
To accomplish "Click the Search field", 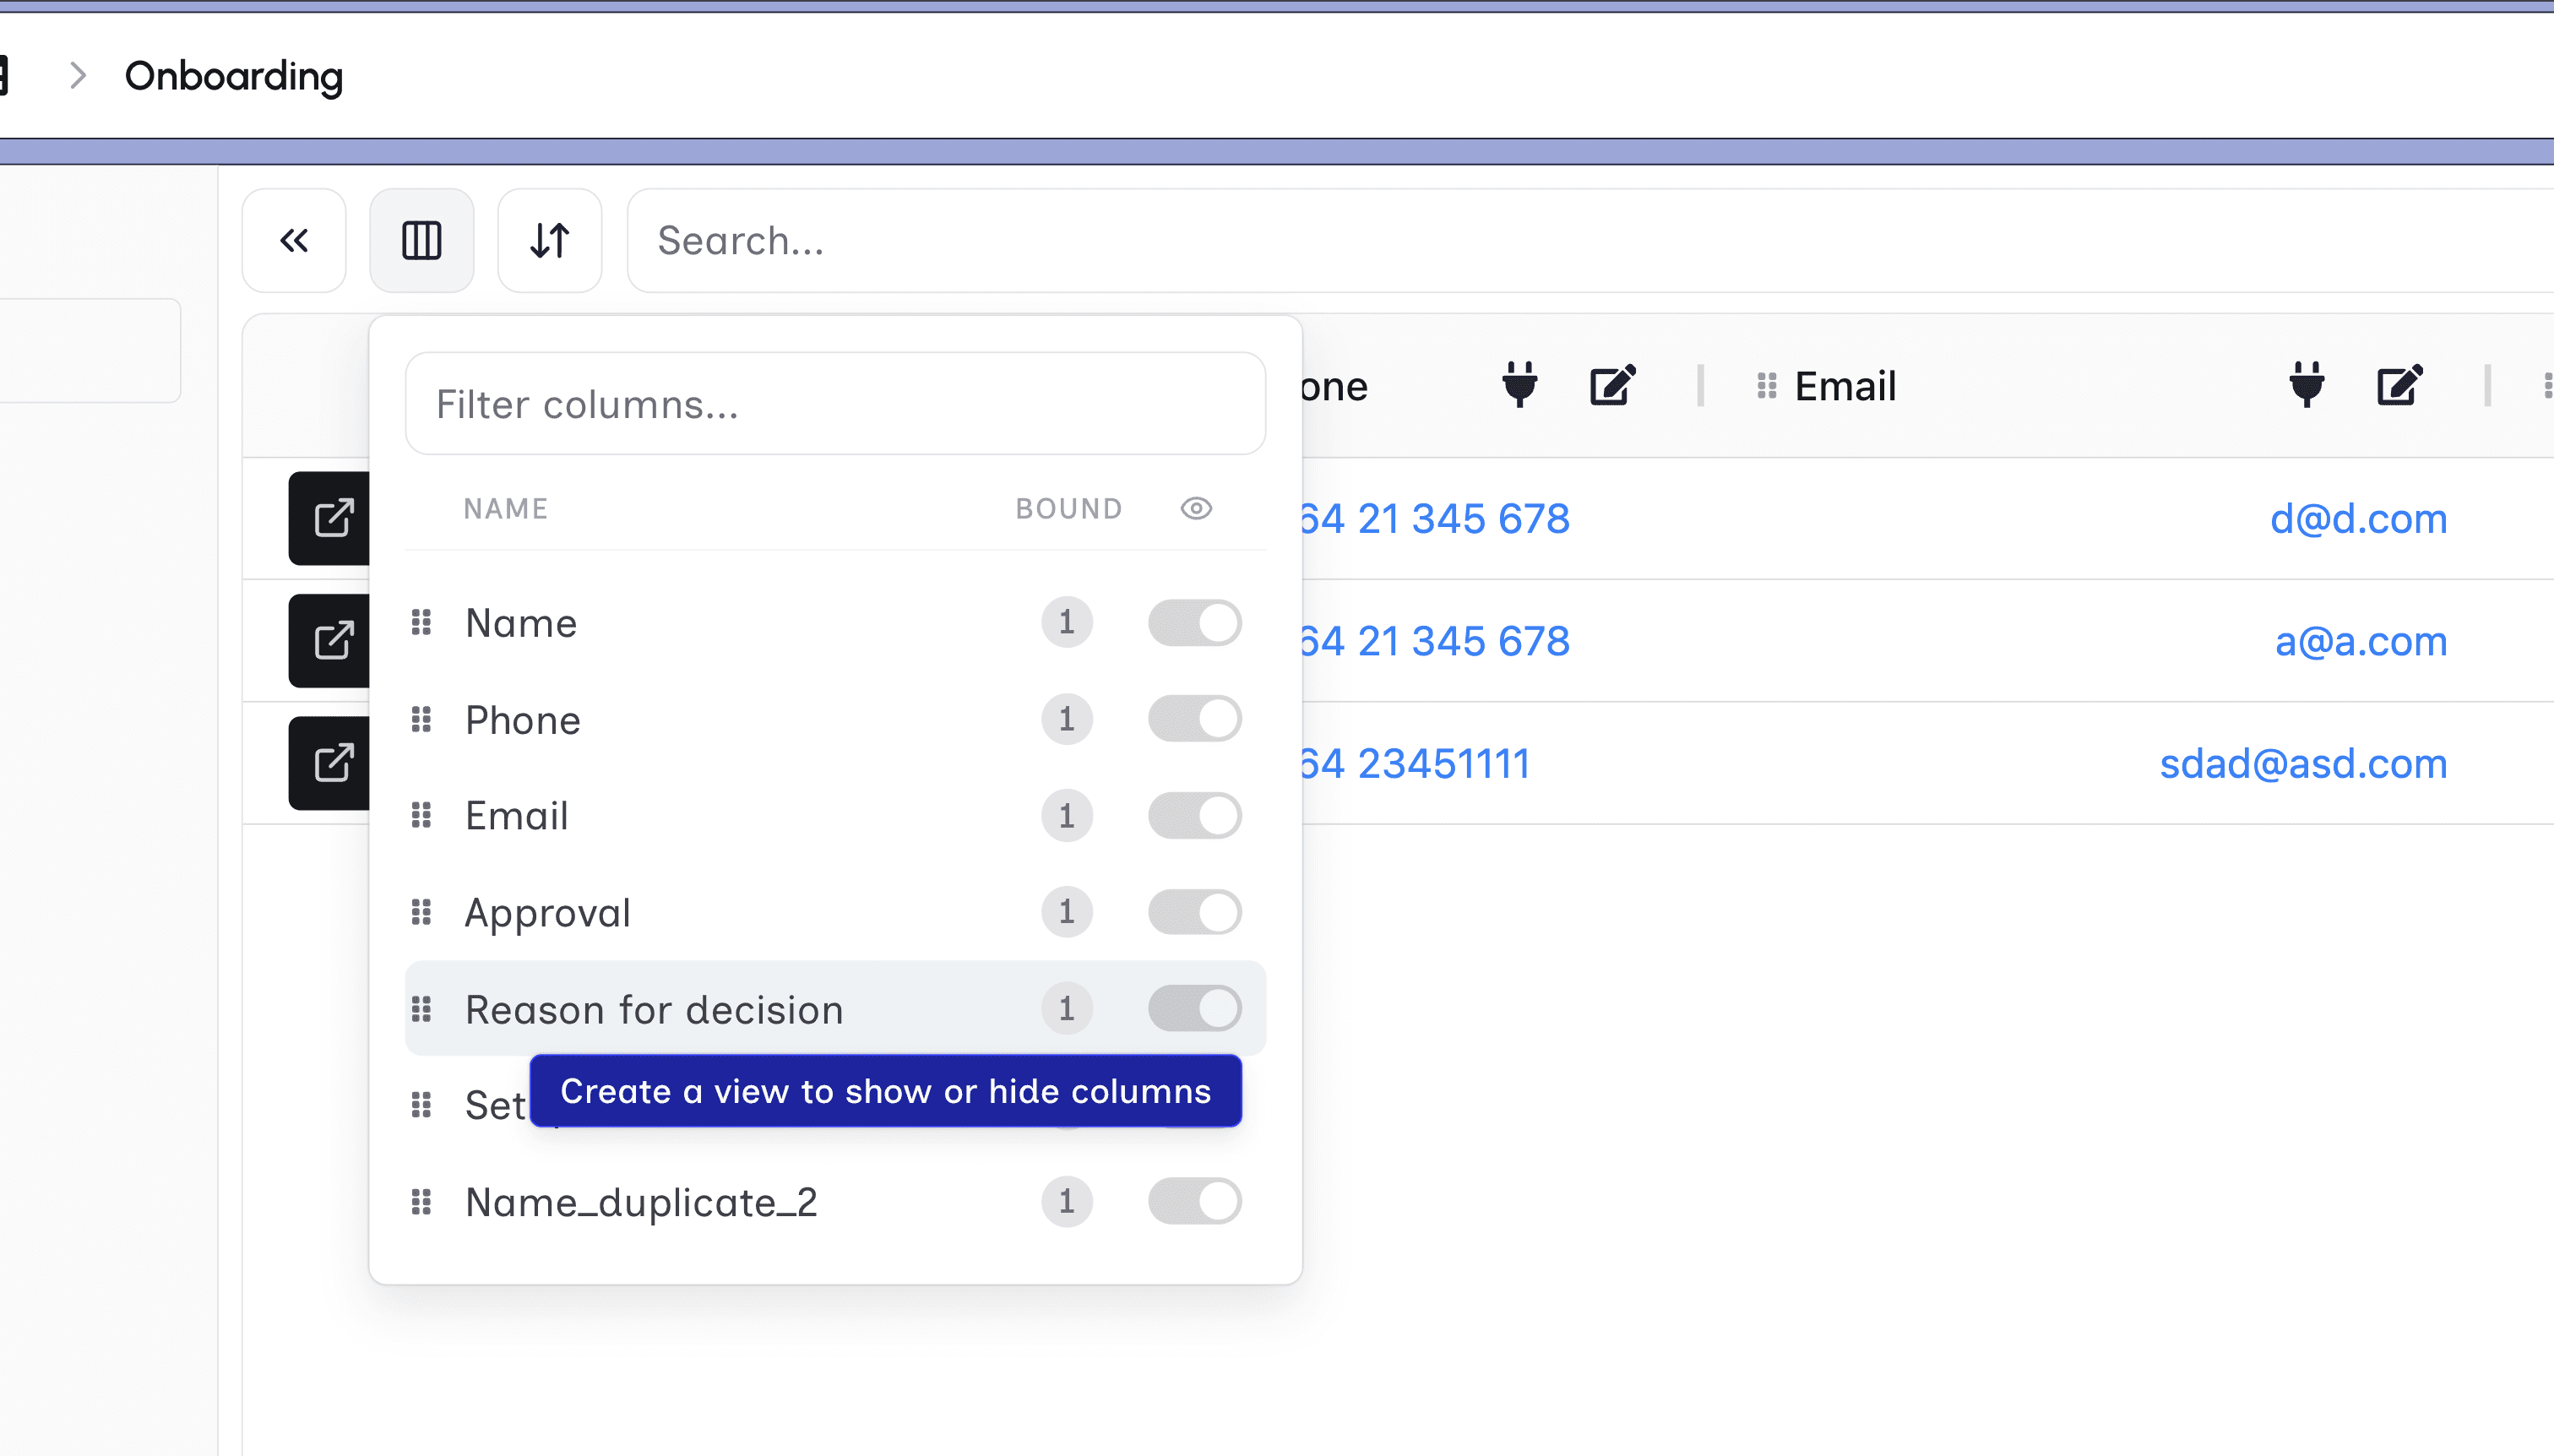I will [x=1590, y=241].
